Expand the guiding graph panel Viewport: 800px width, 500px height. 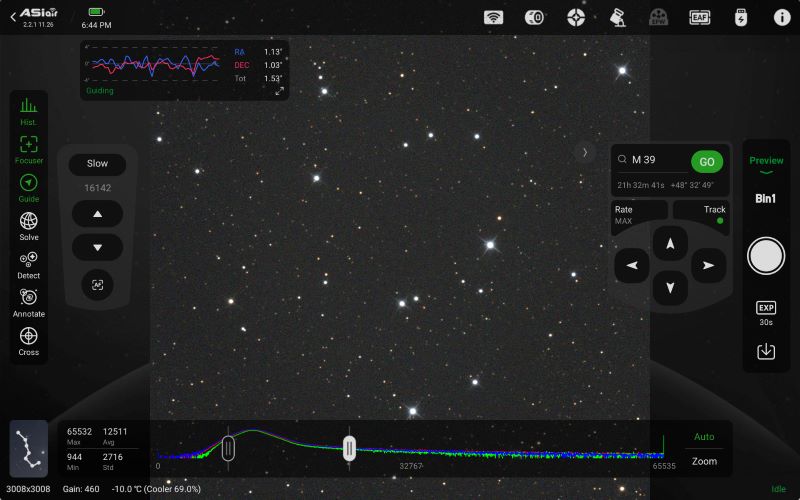(x=279, y=91)
